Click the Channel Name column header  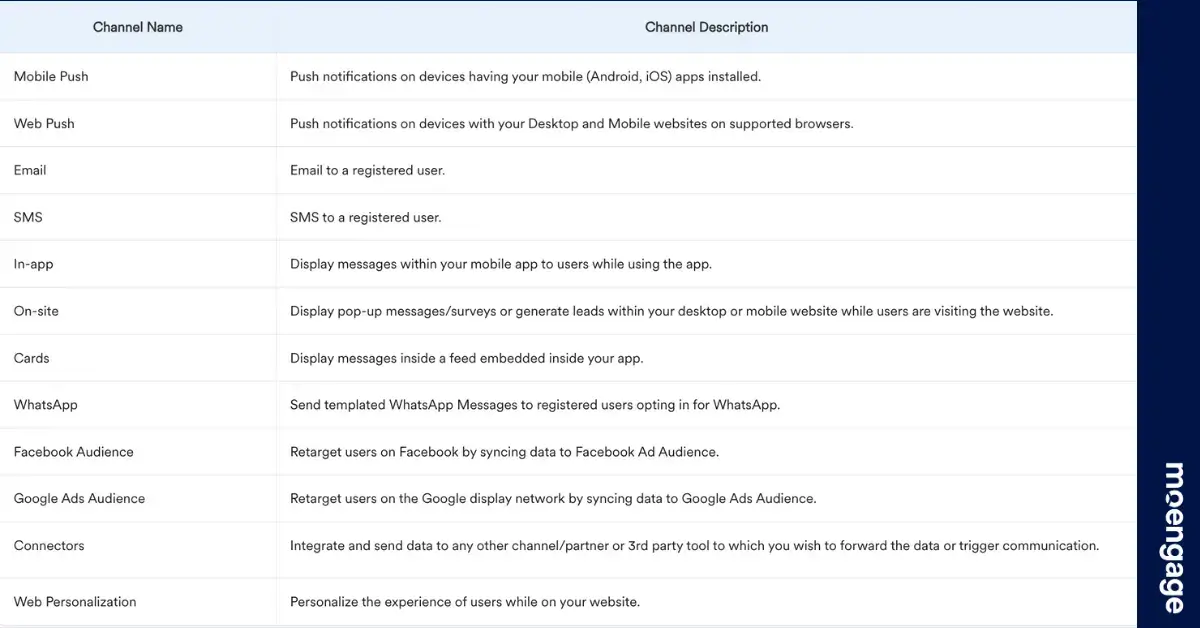tap(138, 27)
